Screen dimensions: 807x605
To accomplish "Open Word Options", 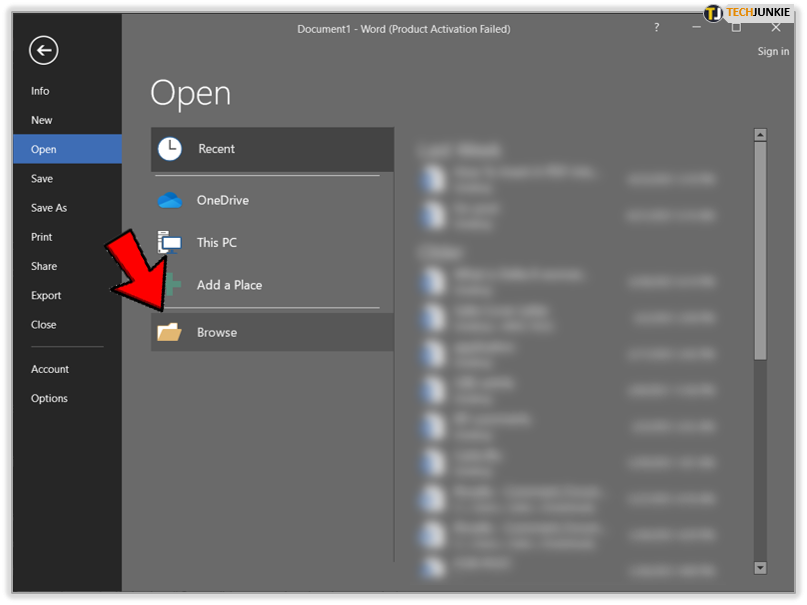I will [x=49, y=398].
